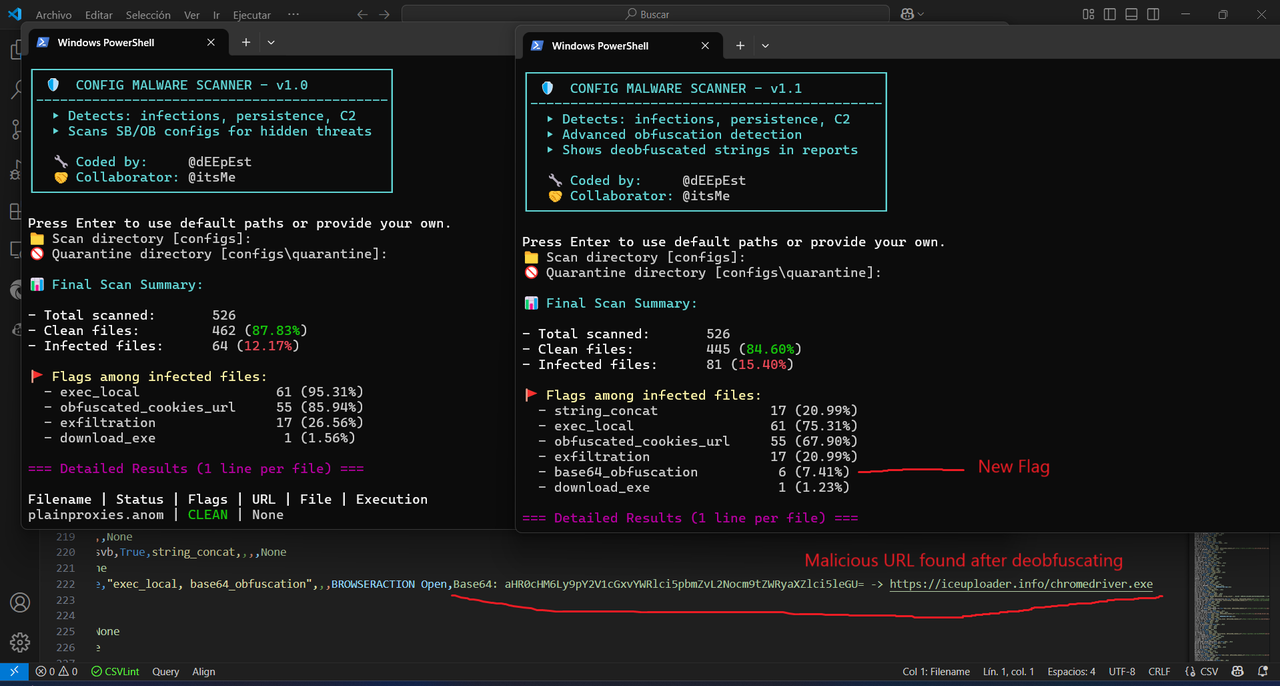Click 'plainproxies.anom' filename in left window
The height and width of the screenshot is (686, 1280).
(95, 514)
